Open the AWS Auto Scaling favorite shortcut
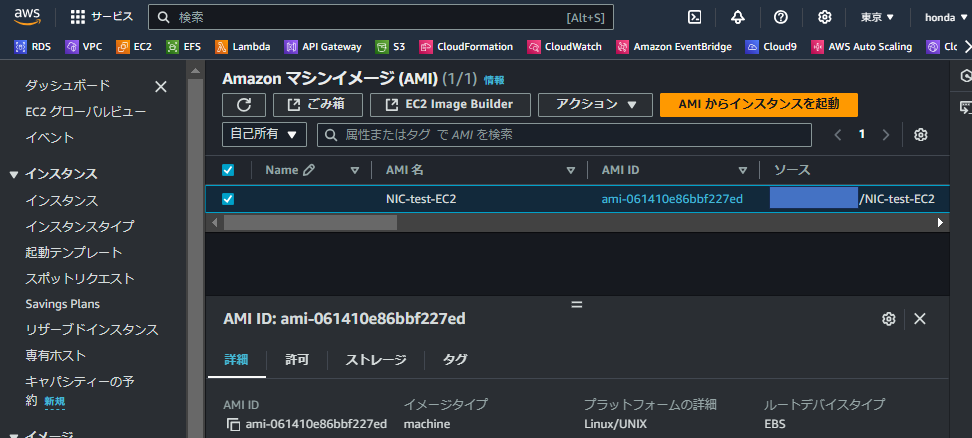Viewport: 972px width, 438px height. pos(862,46)
